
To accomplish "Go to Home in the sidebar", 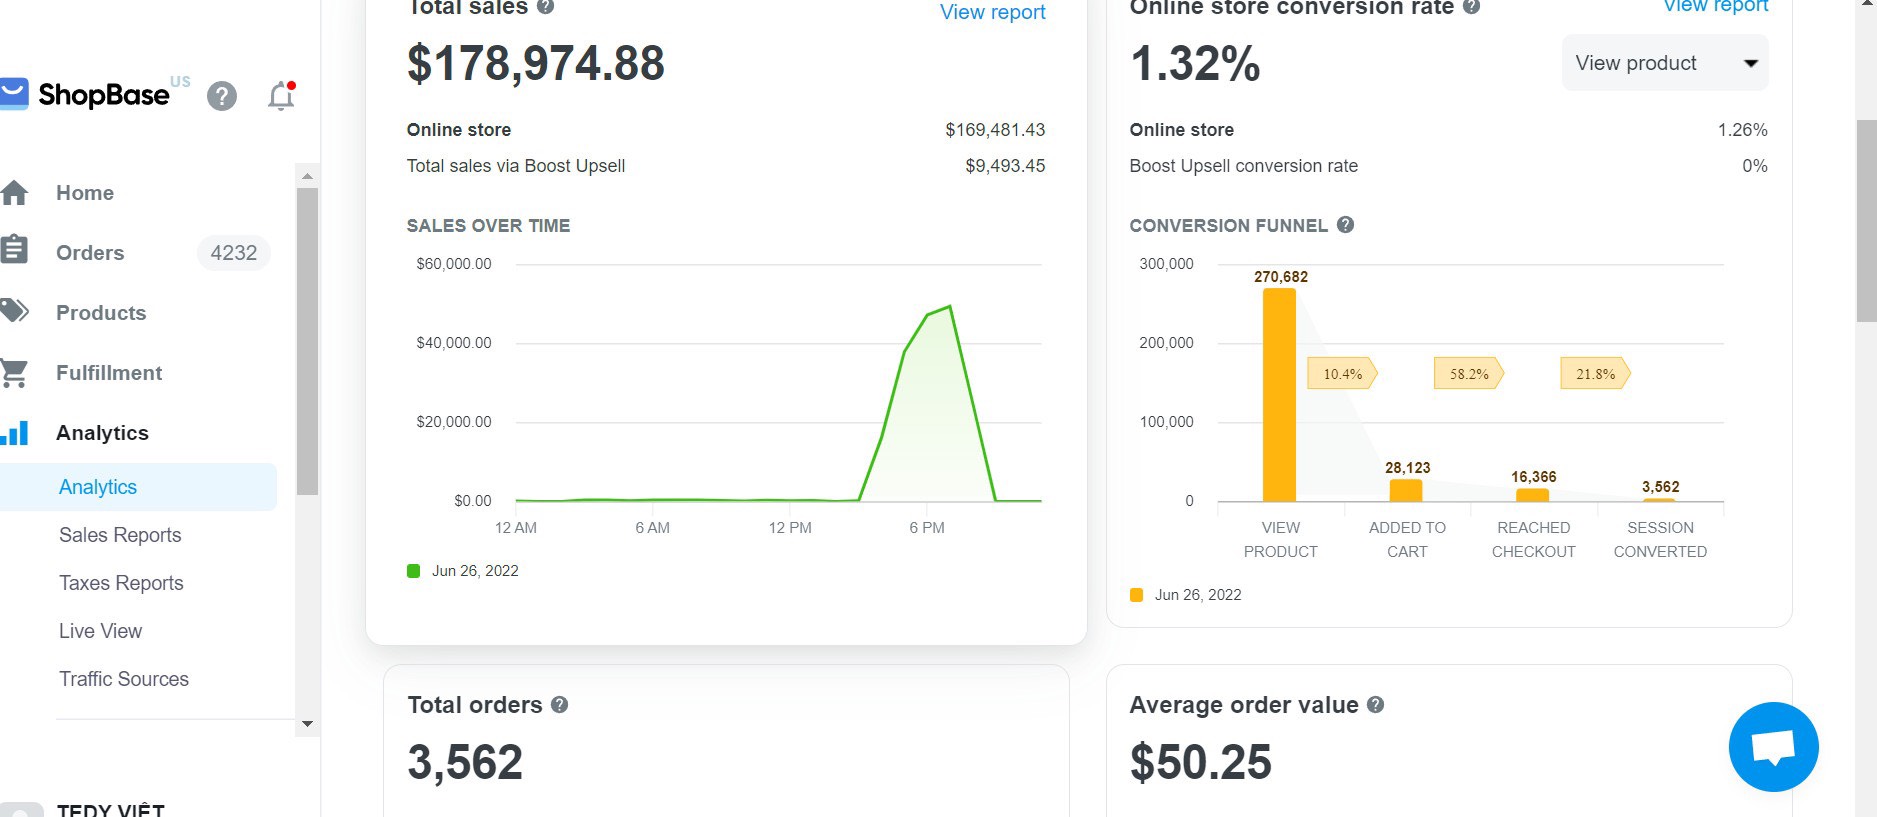I will click(85, 193).
